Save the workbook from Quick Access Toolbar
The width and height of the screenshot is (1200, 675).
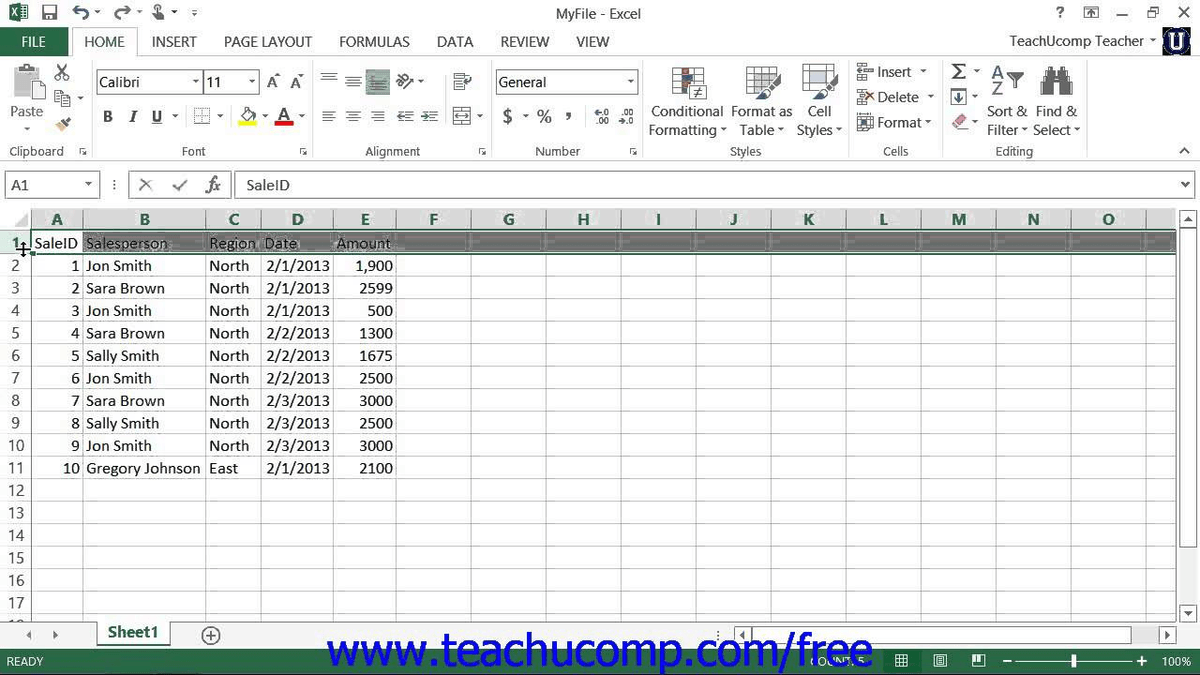[x=51, y=14]
